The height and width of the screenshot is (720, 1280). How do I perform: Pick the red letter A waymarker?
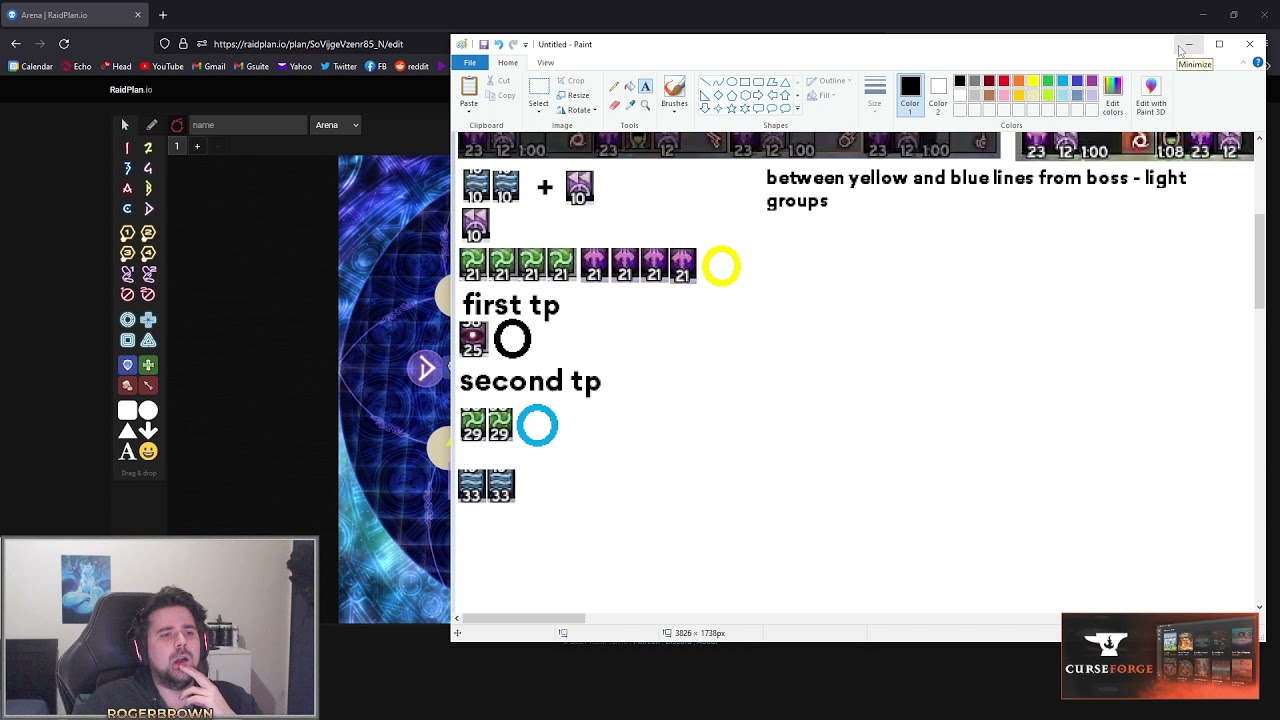pyautogui.click(x=127, y=188)
